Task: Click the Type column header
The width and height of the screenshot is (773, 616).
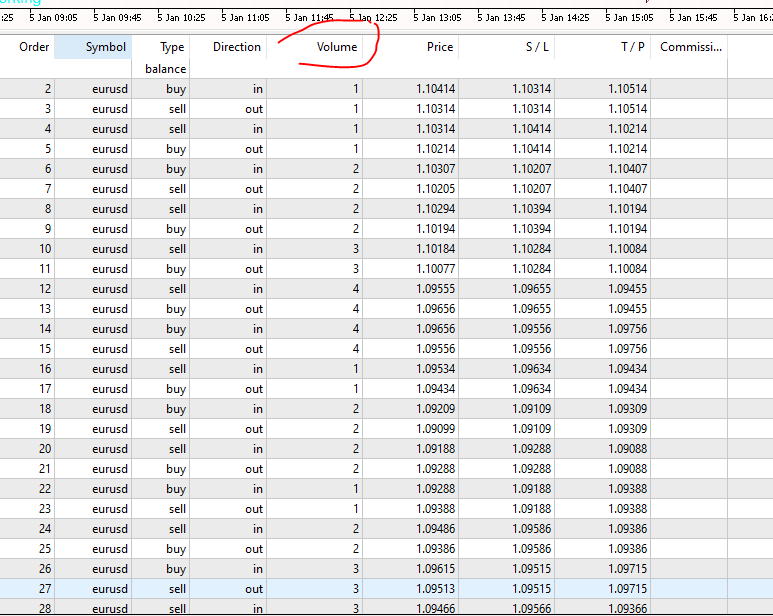Action: pyautogui.click(x=172, y=47)
